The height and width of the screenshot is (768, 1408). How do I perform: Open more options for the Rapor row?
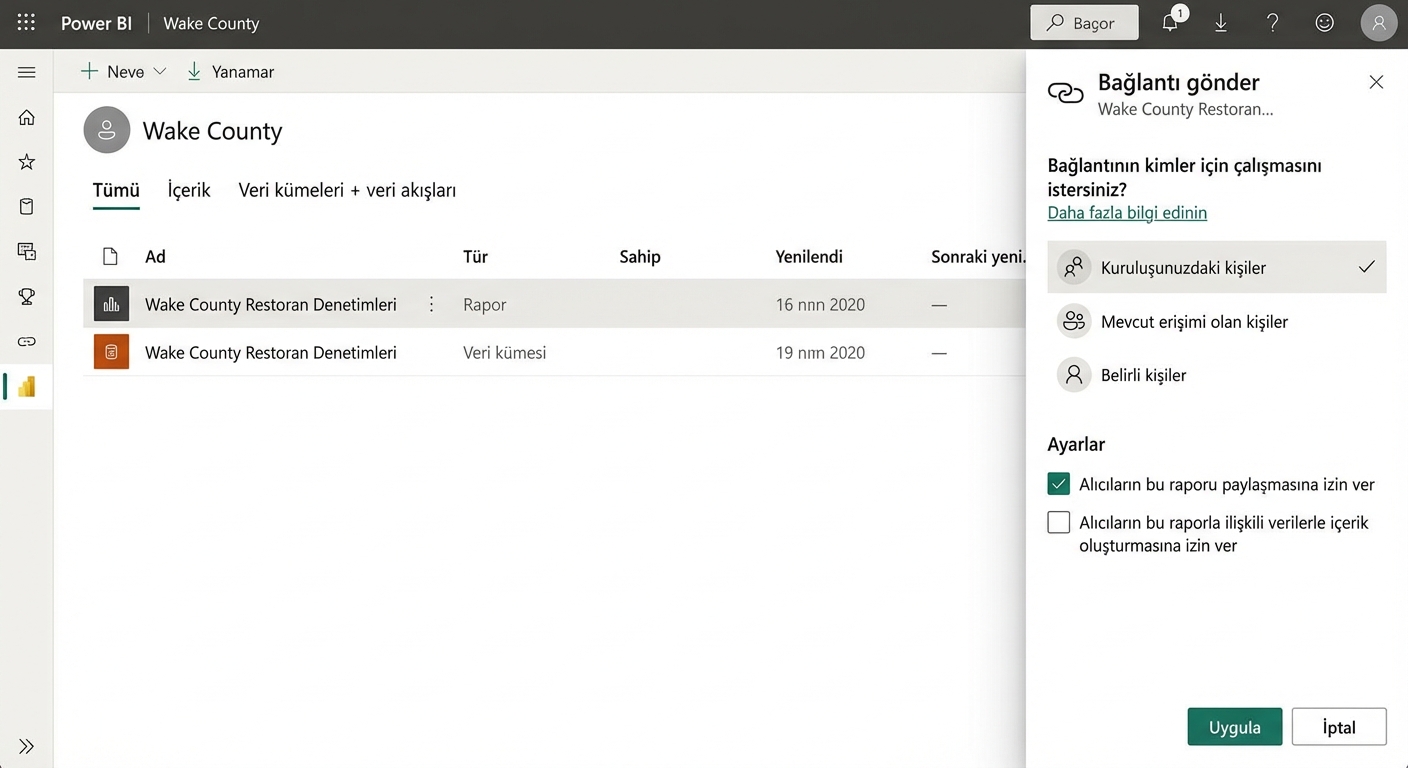point(431,304)
